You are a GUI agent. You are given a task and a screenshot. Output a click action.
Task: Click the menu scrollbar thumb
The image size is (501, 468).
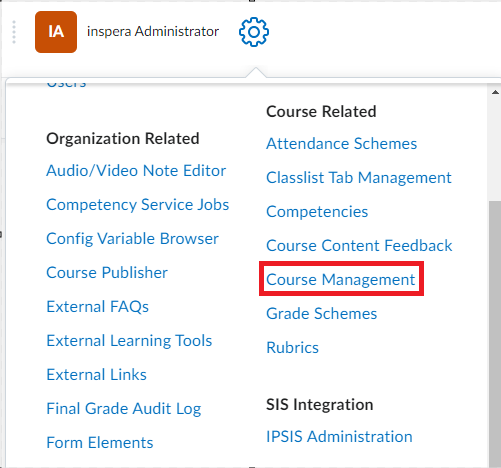[495, 333]
